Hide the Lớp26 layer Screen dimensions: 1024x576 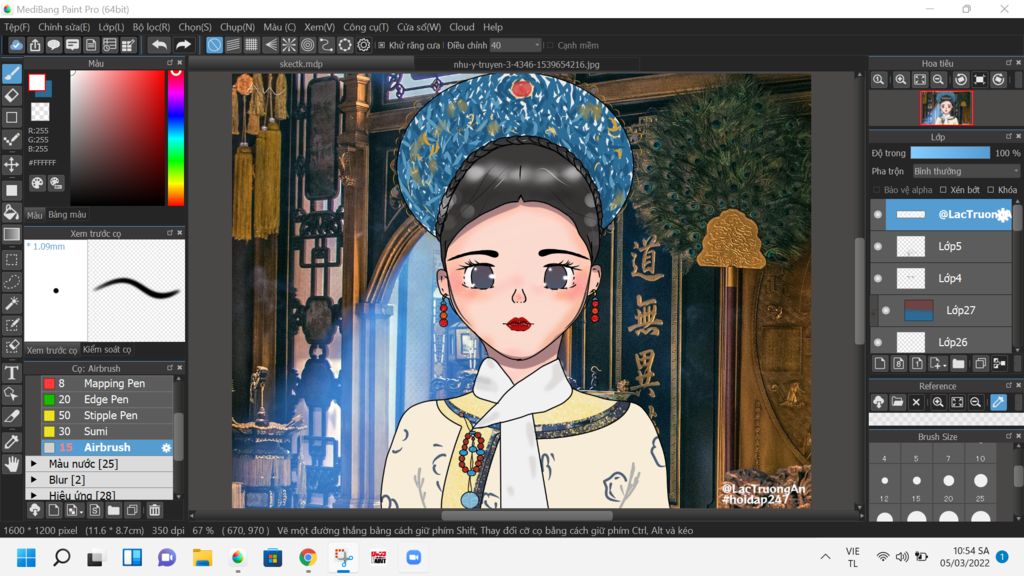point(878,342)
